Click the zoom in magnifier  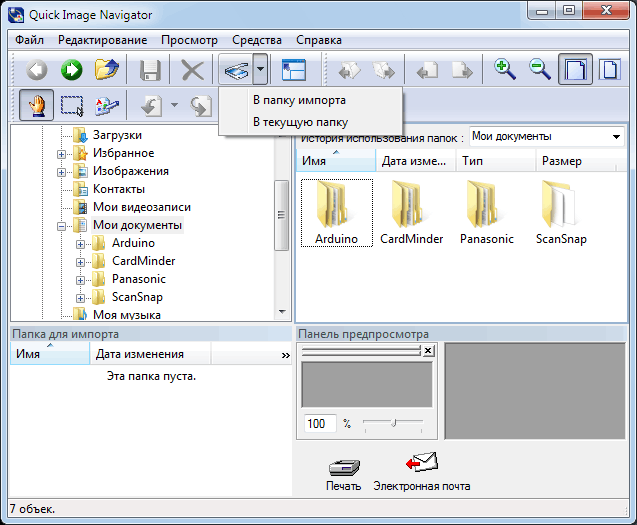click(x=505, y=69)
